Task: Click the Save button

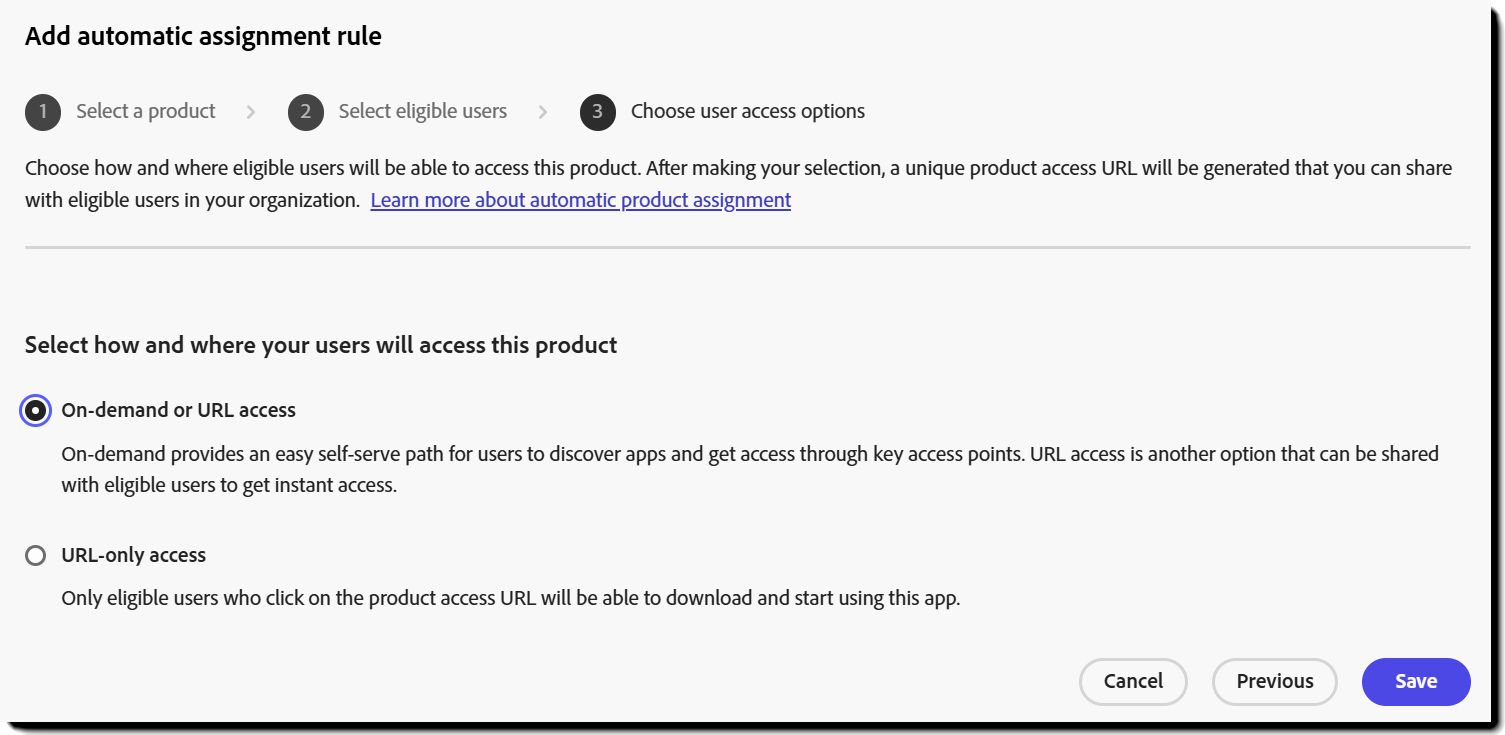Action: pyautogui.click(x=1415, y=681)
